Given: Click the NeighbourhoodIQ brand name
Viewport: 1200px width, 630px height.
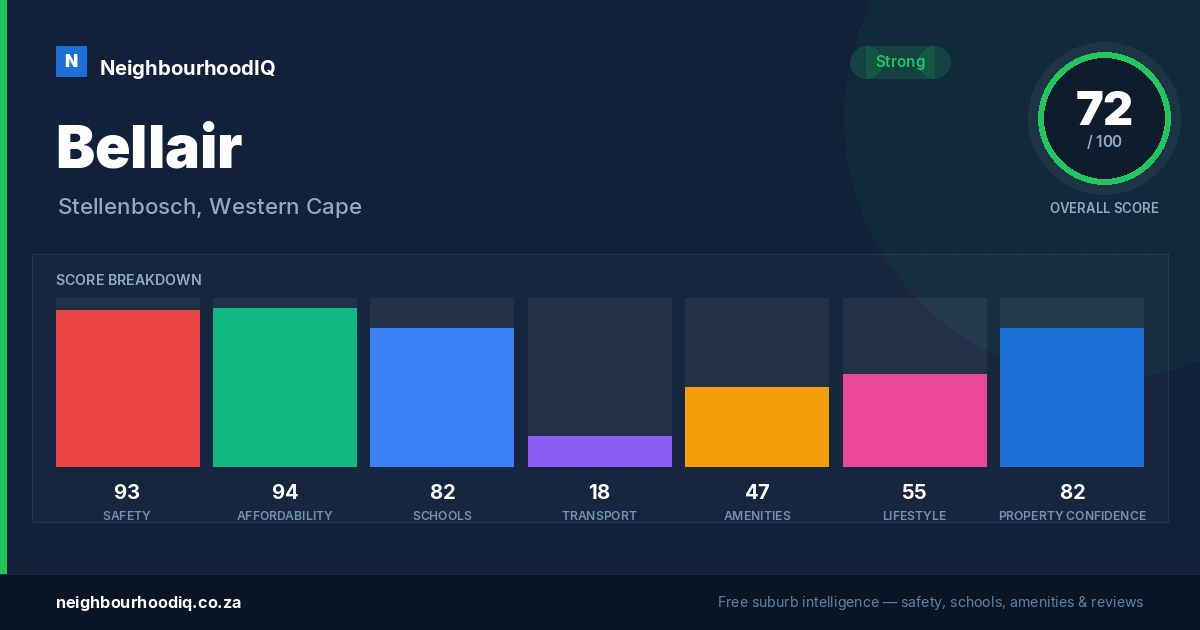Looking at the screenshot, I should pyautogui.click(x=187, y=68).
